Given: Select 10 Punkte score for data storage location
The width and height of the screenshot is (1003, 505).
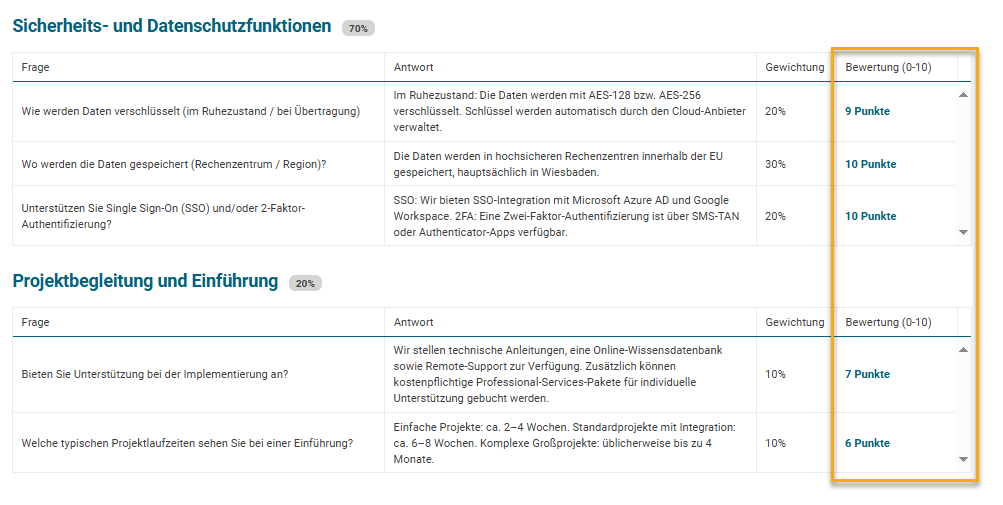Looking at the screenshot, I should pos(870,164).
